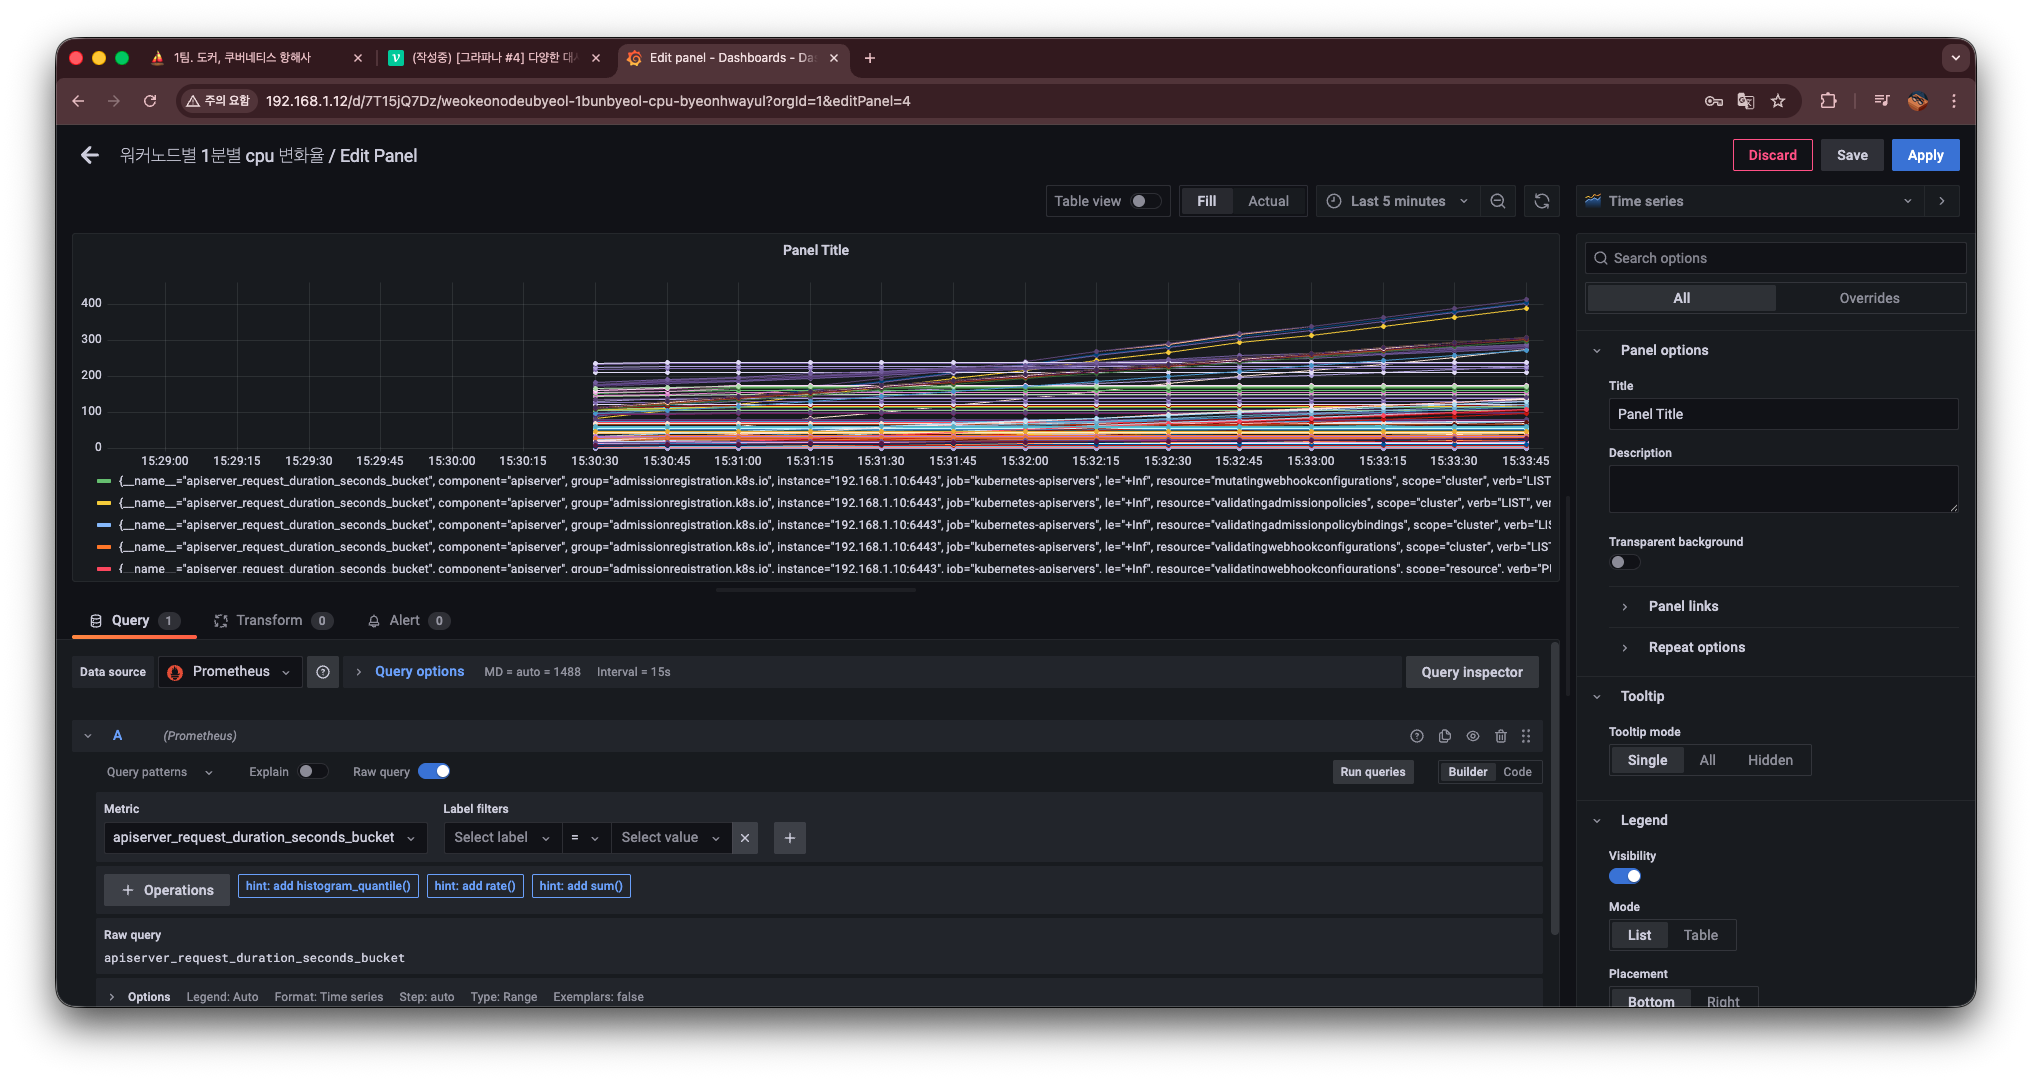Image resolution: width=2032 pixels, height=1081 pixels.
Task: Enable the Table view switch
Action: pyautogui.click(x=1145, y=201)
